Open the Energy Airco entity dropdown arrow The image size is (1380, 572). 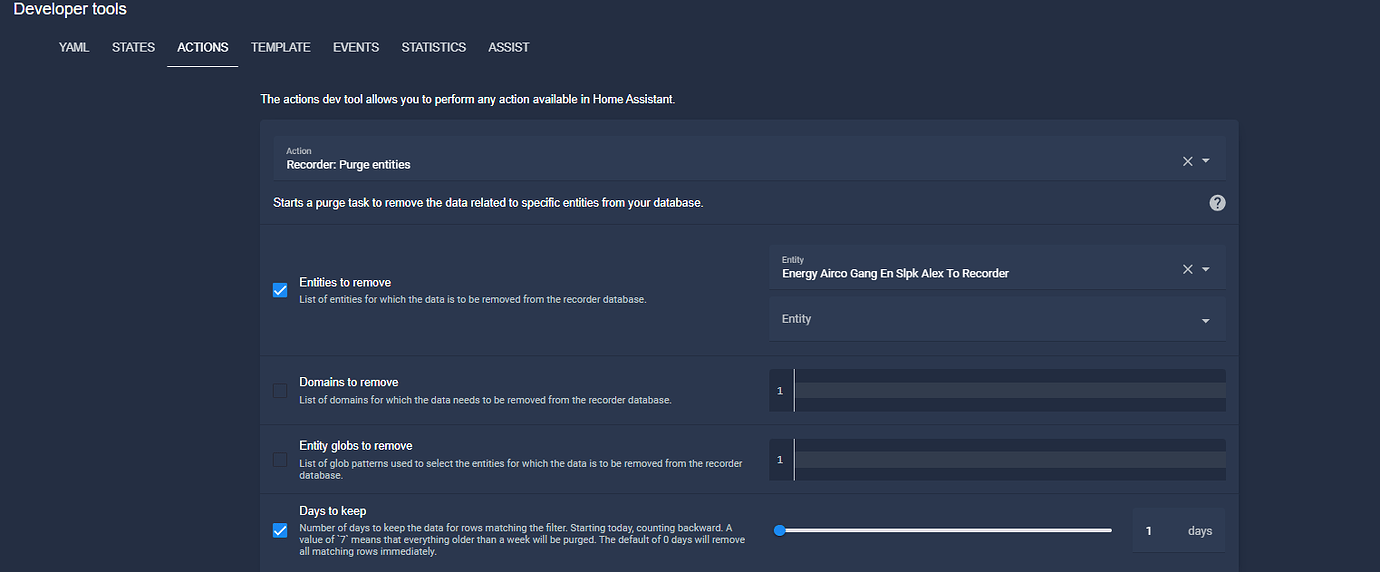tap(1206, 269)
